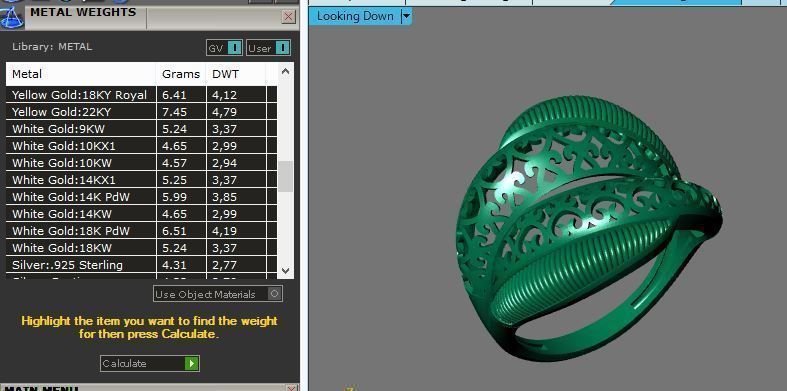787x391 pixels.
Task: Click the metal list scrollbar thumb
Action: coord(286,176)
